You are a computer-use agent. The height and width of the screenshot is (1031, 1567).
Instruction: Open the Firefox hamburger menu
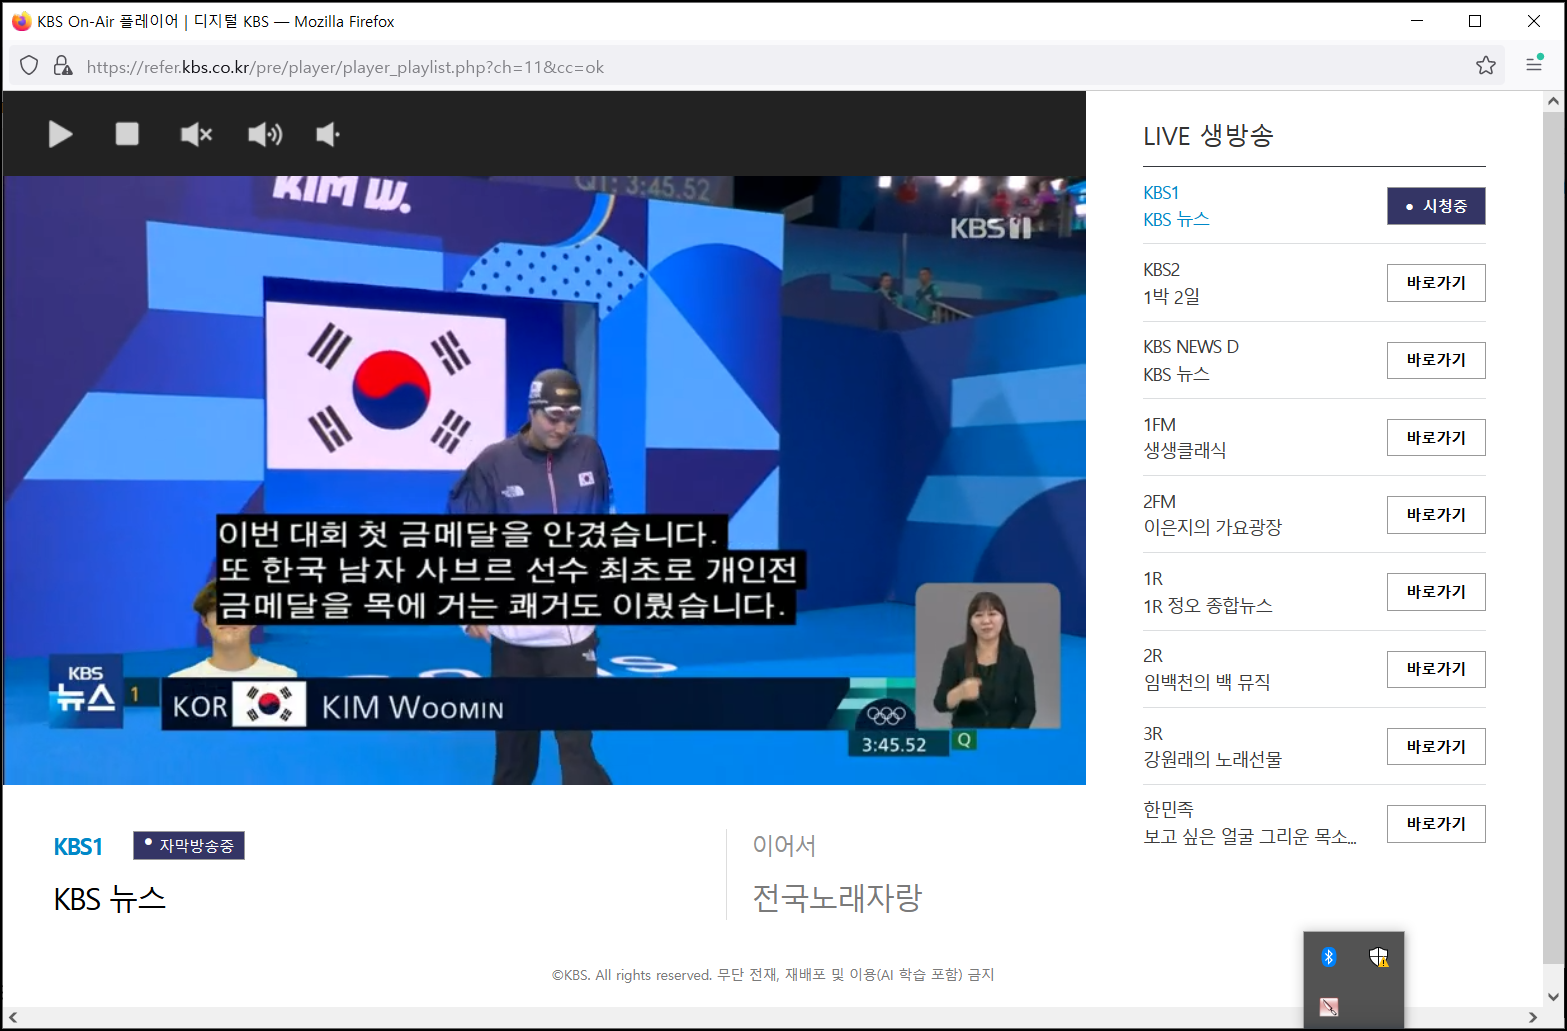pos(1534,65)
